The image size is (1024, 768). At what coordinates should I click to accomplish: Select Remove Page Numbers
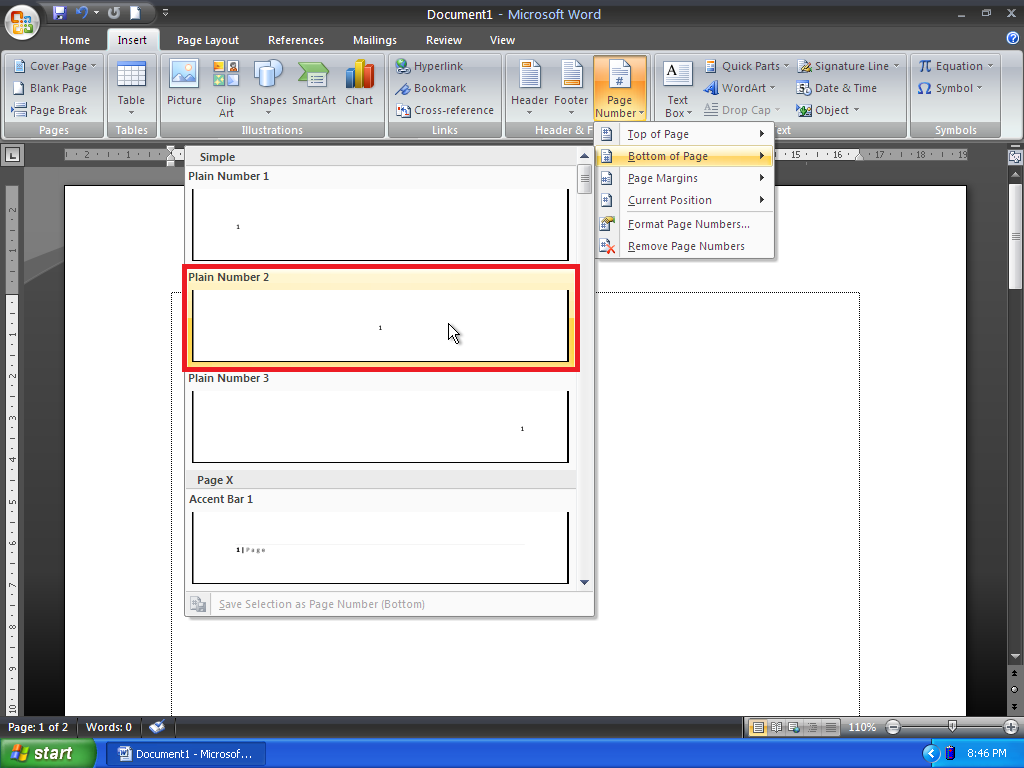684,246
